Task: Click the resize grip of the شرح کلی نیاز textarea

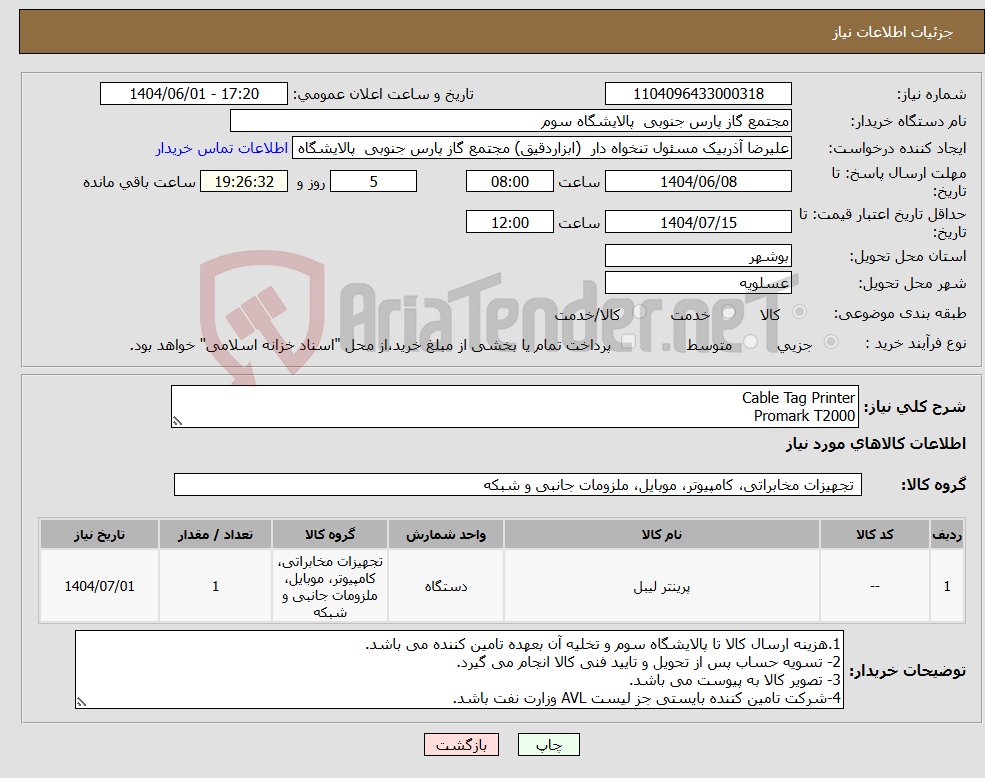Action: [176, 421]
